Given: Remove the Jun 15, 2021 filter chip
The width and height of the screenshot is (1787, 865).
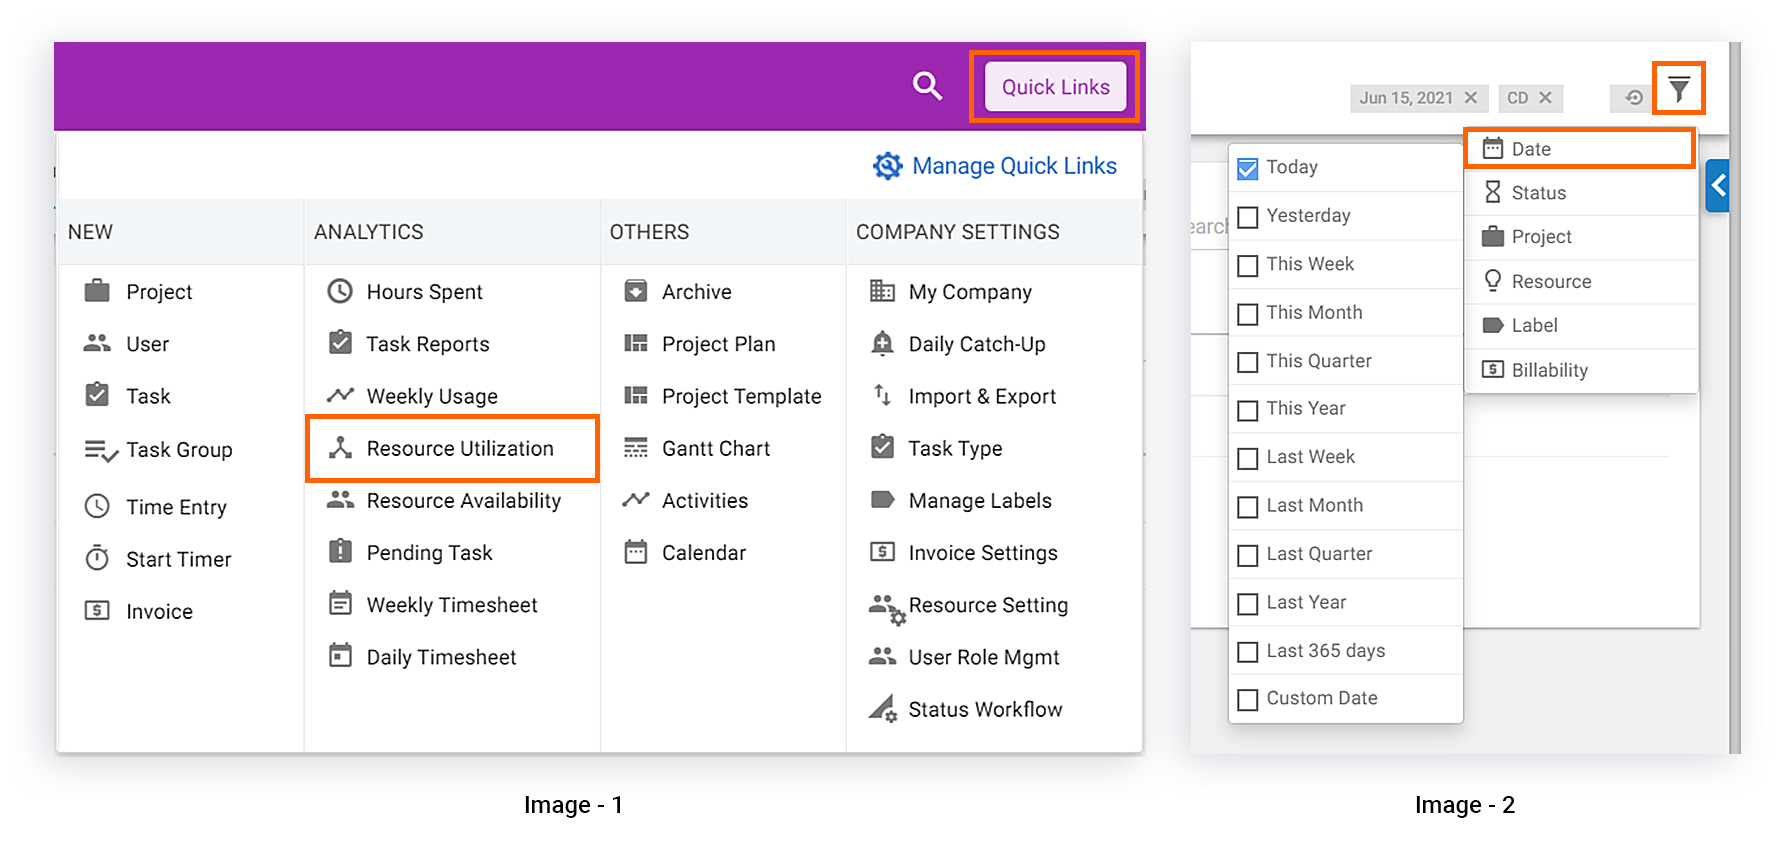Looking at the screenshot, I should (1470, 97).
